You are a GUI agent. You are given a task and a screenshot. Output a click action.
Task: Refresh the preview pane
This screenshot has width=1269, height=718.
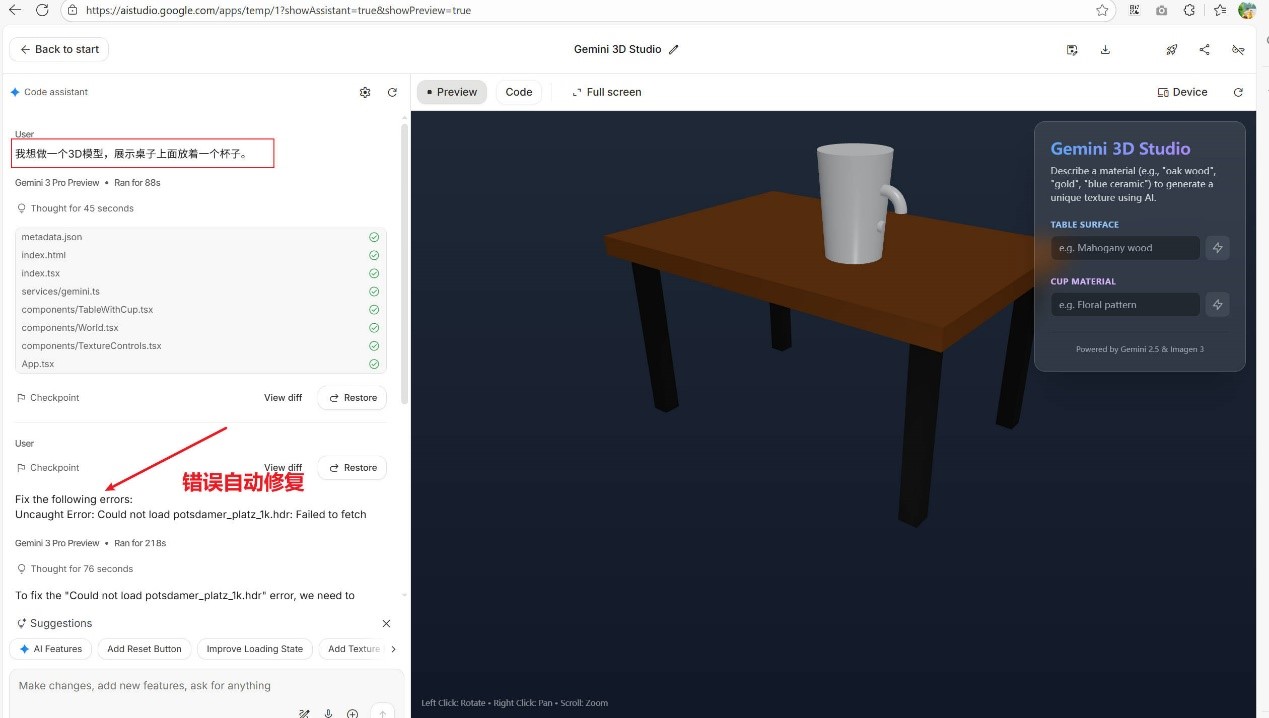pyautogui.click(x=1238, y=92)
